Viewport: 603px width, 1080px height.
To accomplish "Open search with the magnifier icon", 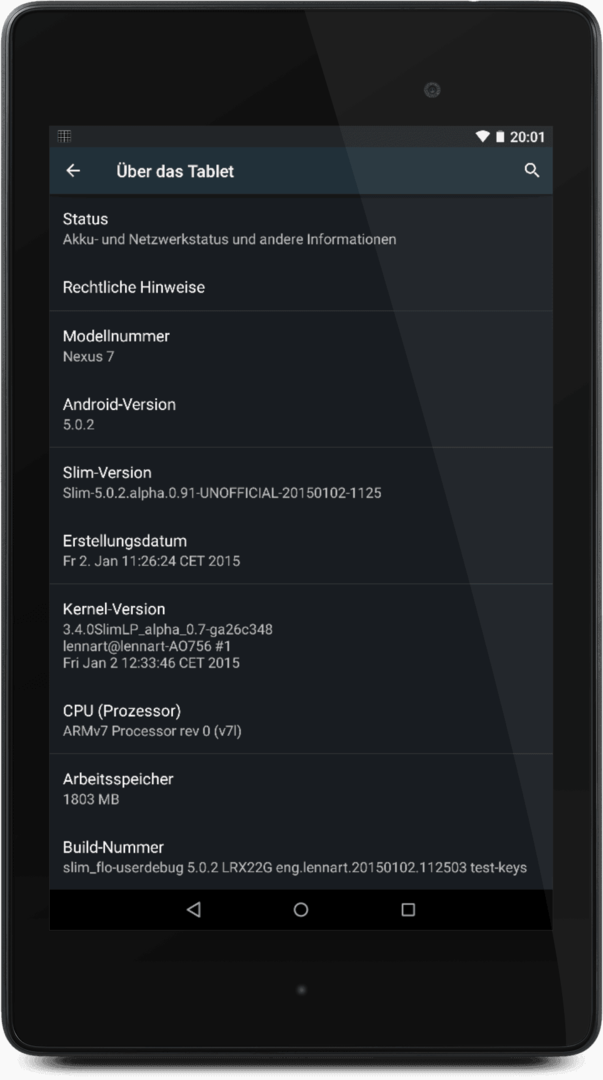I will (x=531, y=170).
